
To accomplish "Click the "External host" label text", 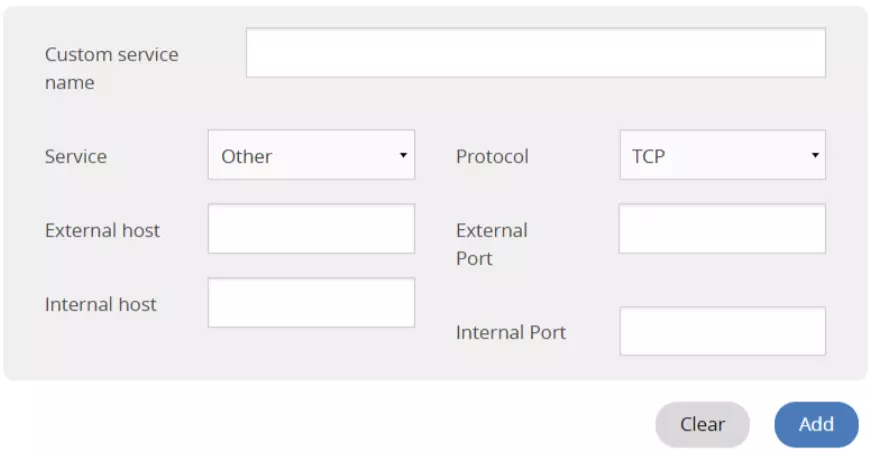I will pos(102,230).
